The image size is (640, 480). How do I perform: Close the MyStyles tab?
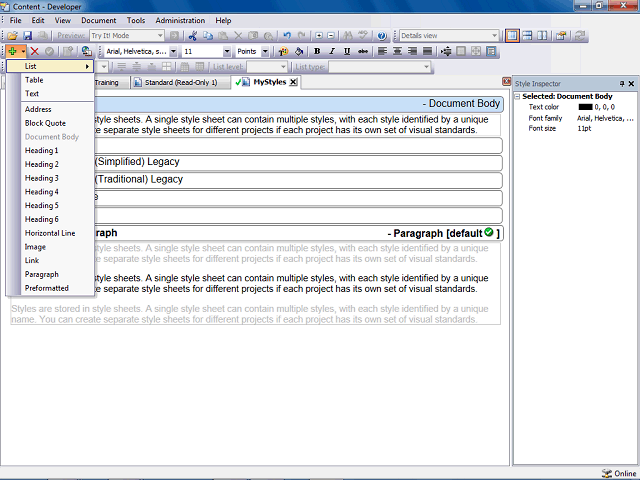click(x=293, y=82)
